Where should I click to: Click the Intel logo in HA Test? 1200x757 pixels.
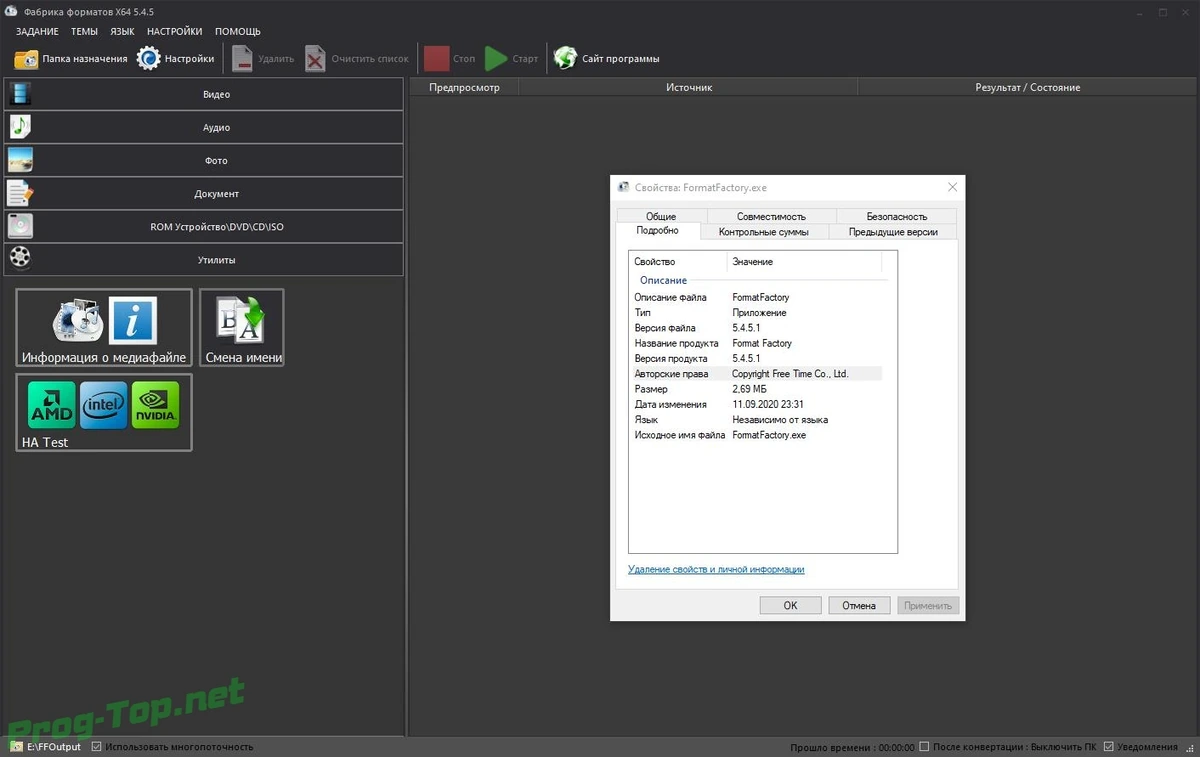(x=104, y=405)
